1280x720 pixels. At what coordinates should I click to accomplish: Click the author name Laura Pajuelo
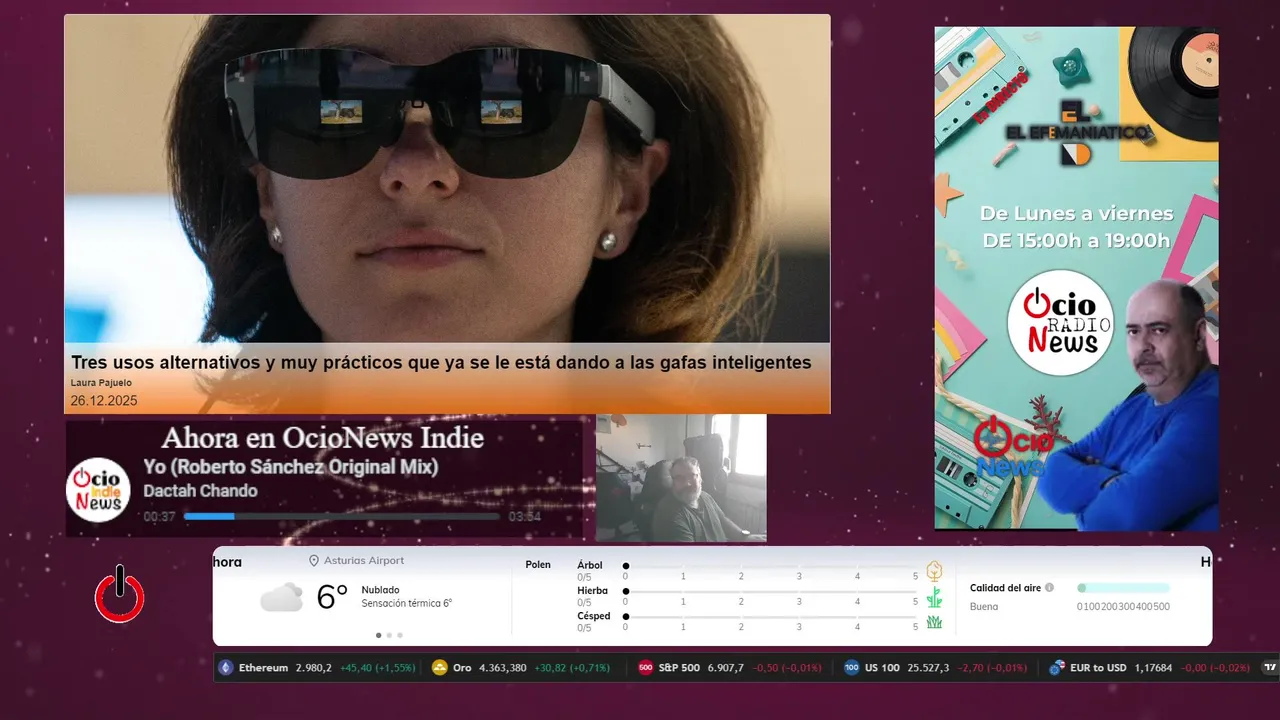[x=101, y=383]
